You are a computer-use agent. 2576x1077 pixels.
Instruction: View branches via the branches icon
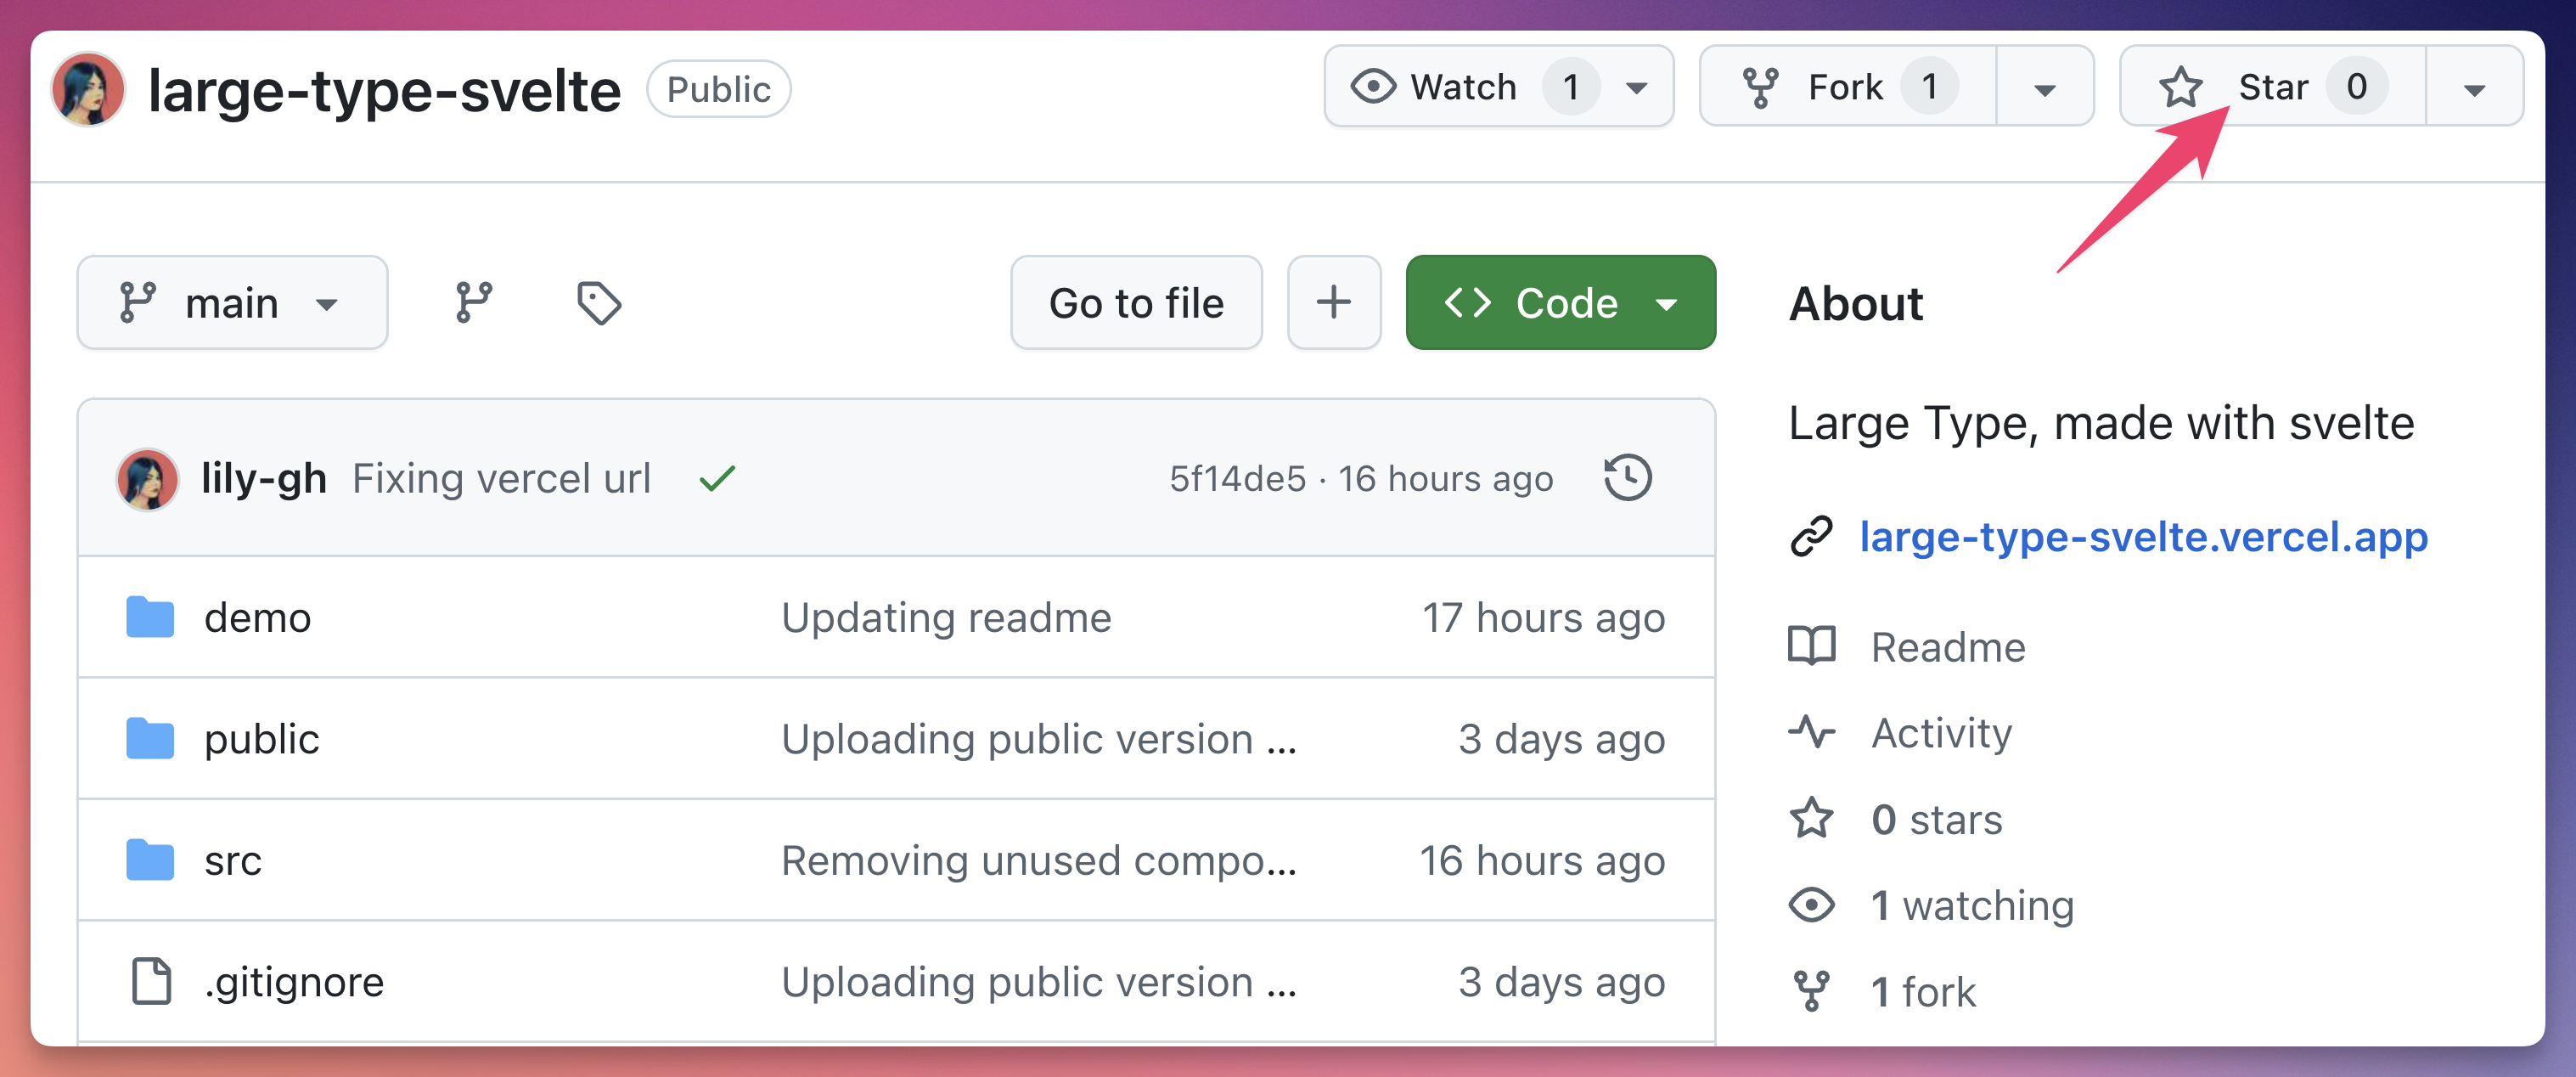[474, 302]
